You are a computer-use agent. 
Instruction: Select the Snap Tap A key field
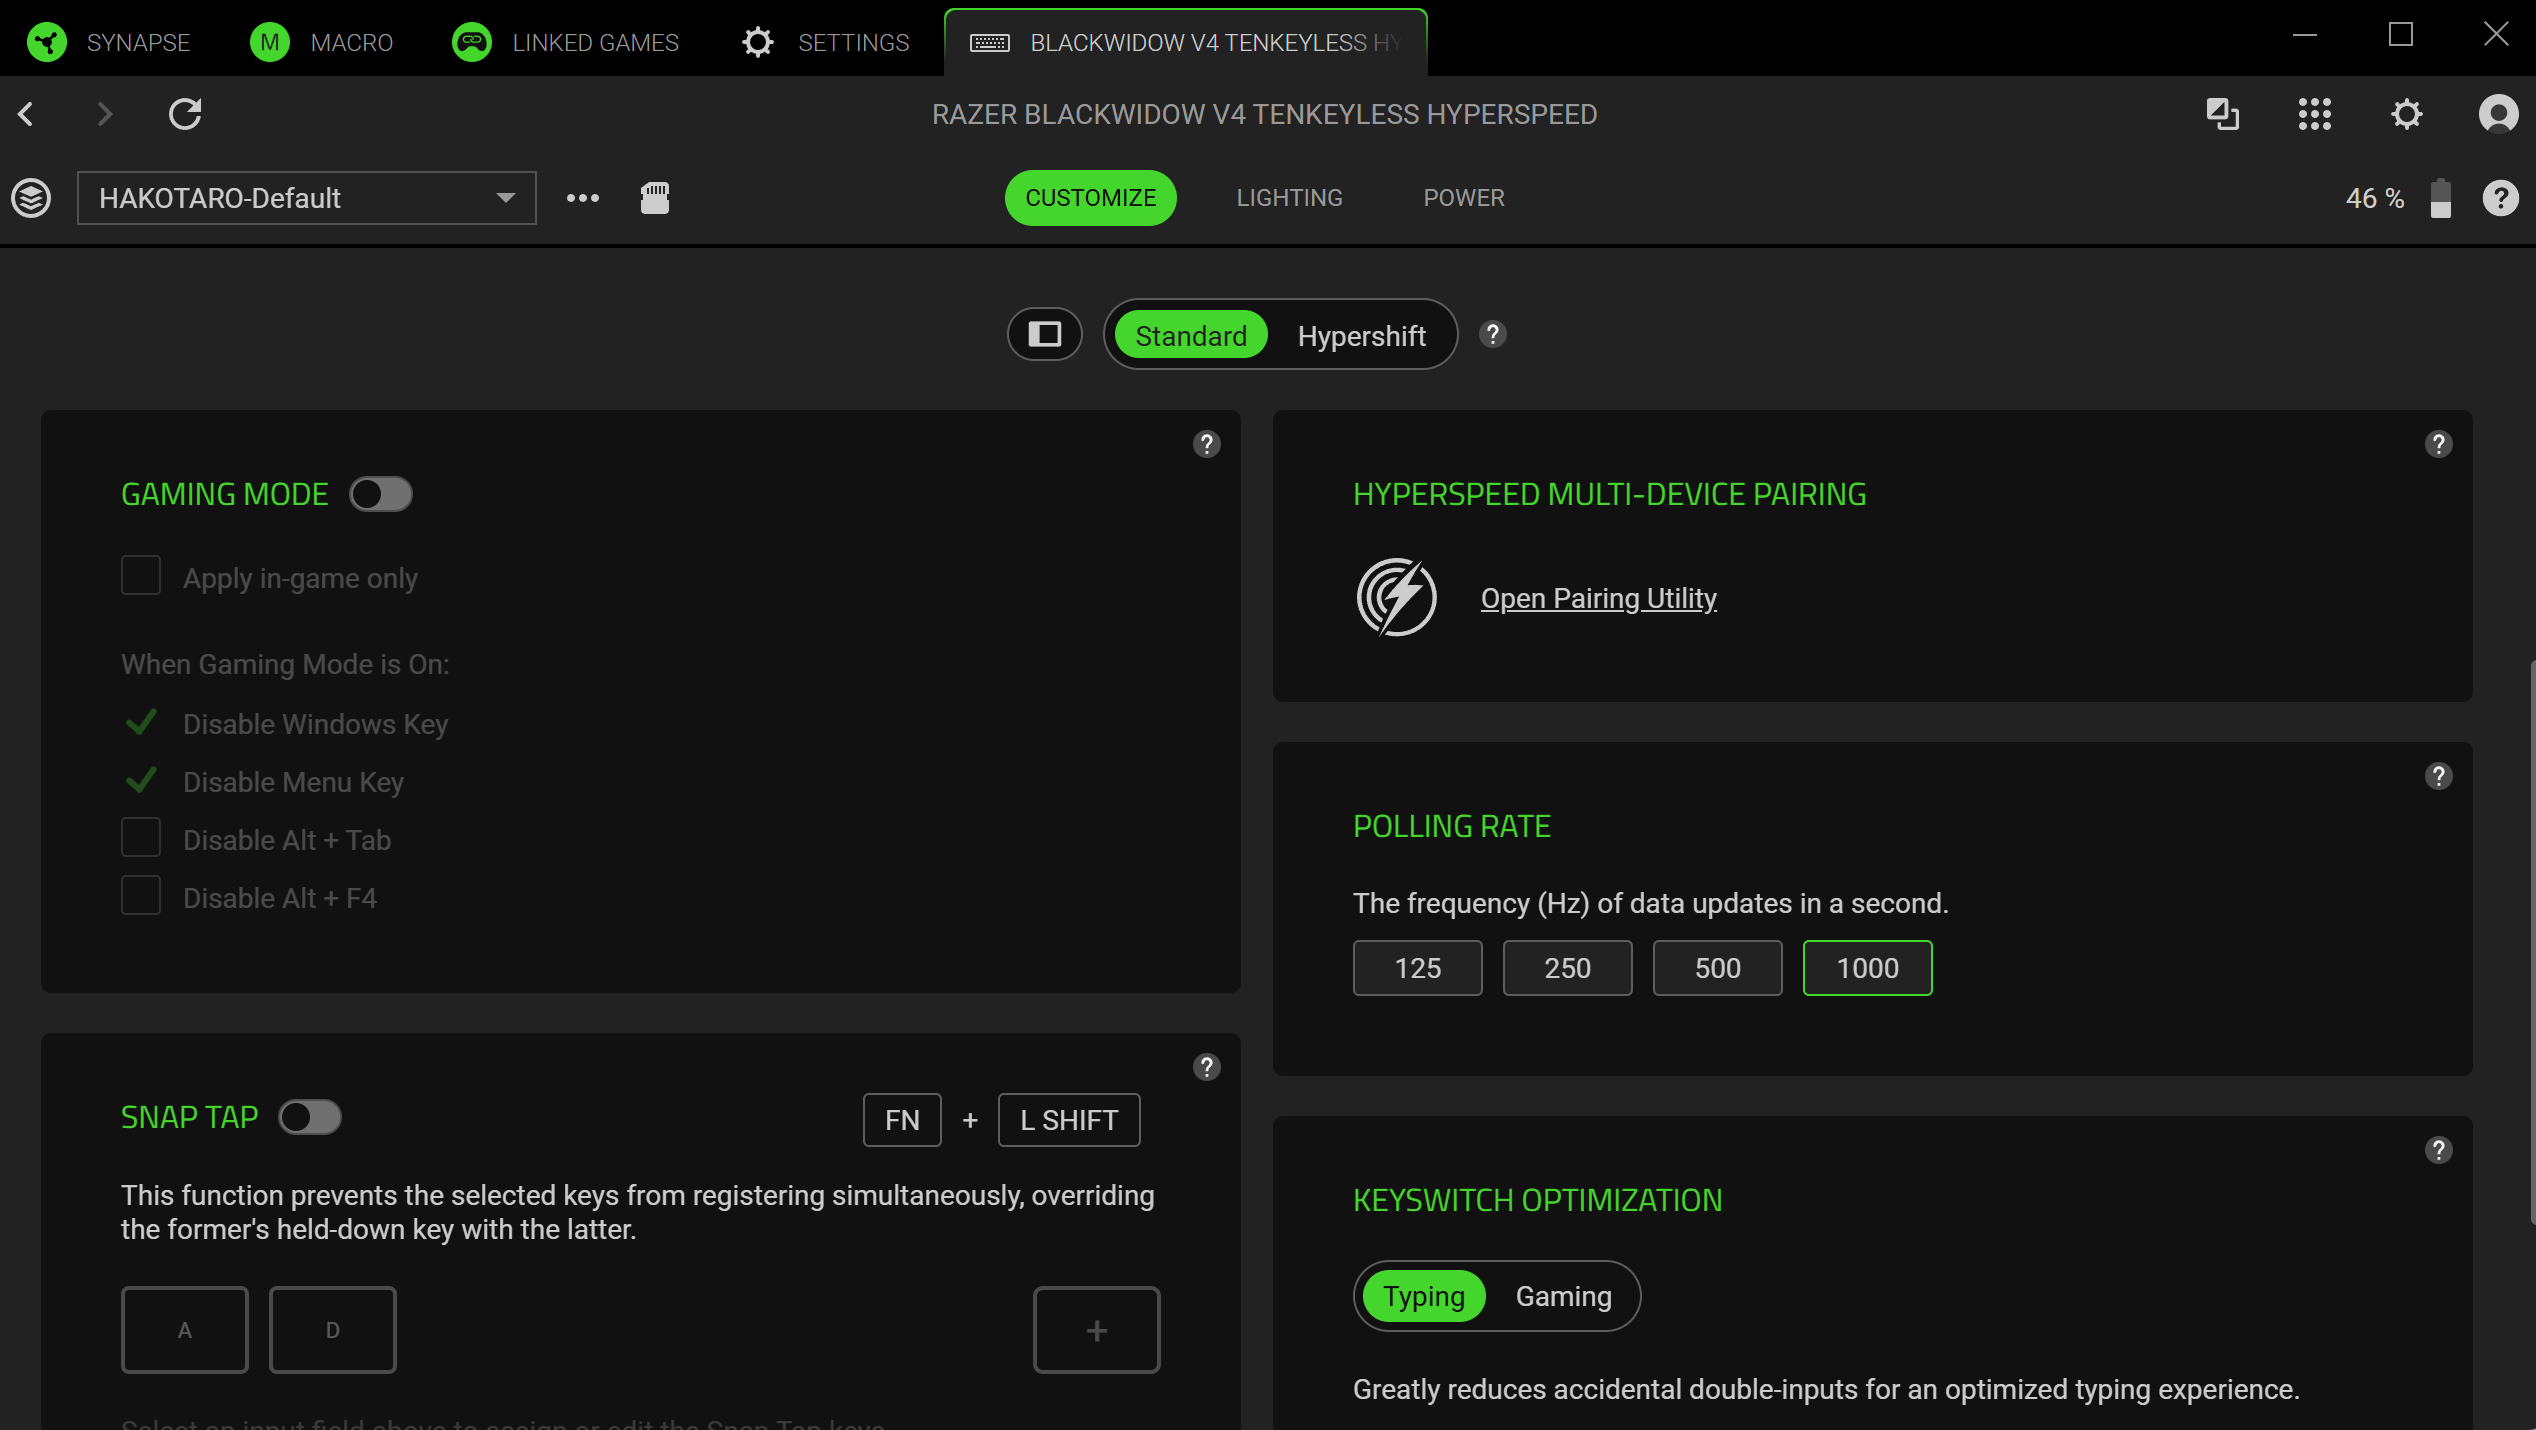click(185, 1330)
